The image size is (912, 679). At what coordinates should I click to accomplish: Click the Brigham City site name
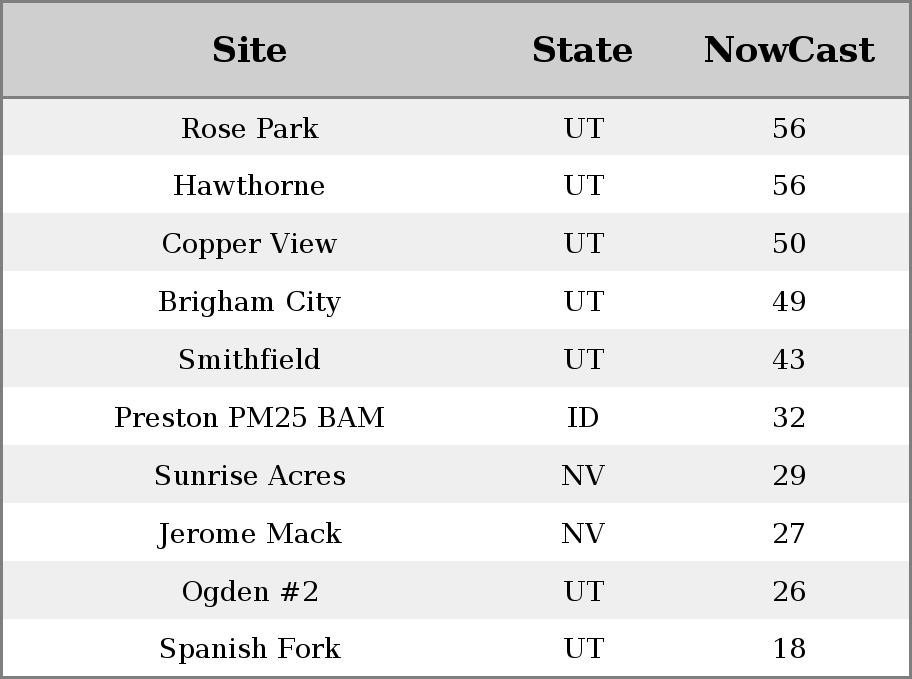(x=249, y=302)
